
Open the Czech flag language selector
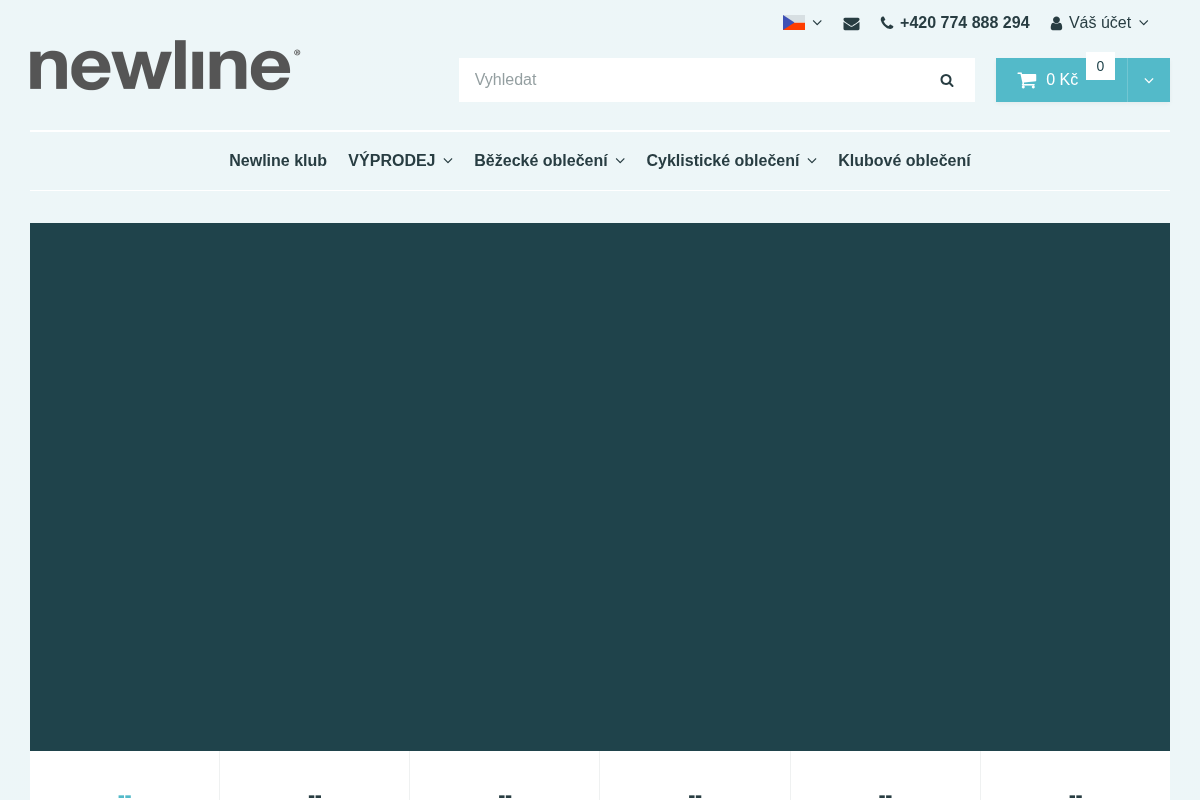tap(802, 23)
